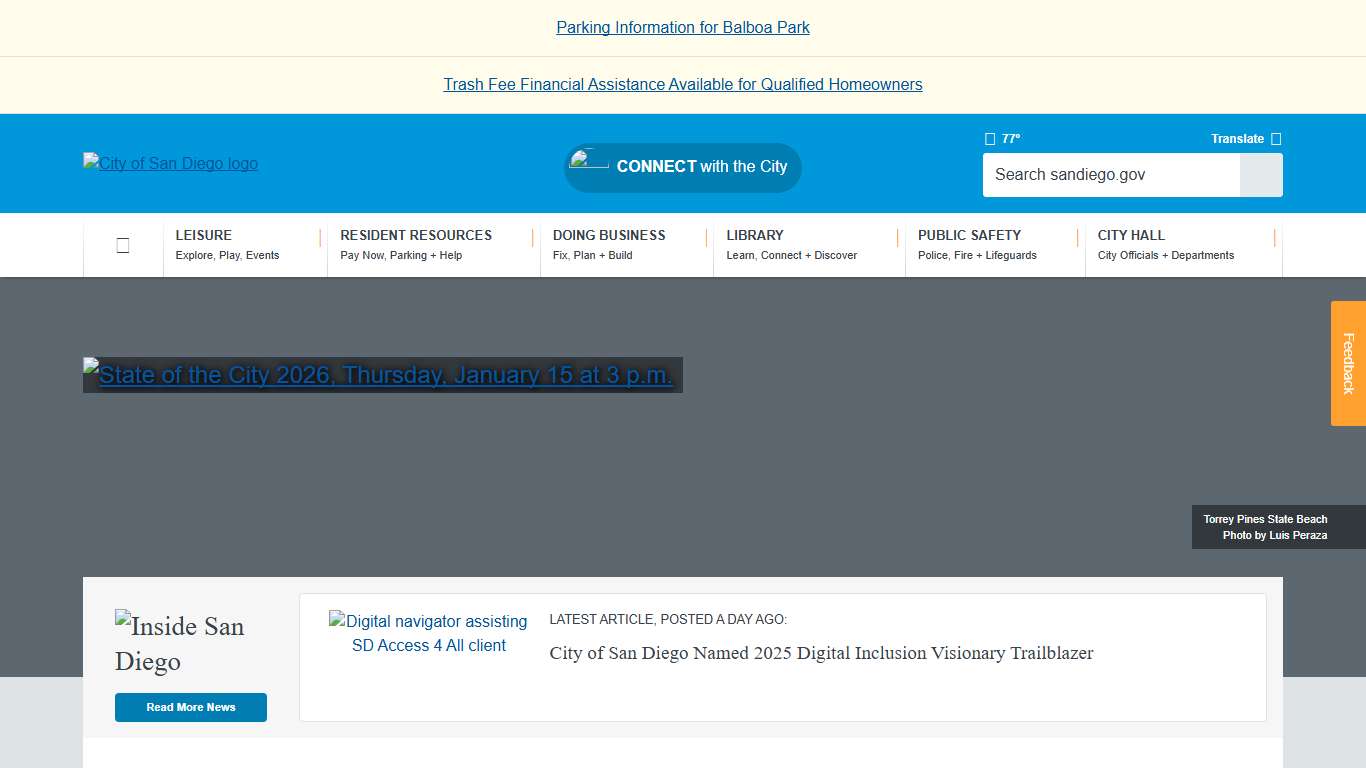Click the Torrey Pines State Beach photo credit
The height and width of the screenshot is (768, 1366).
point(1265,527)
